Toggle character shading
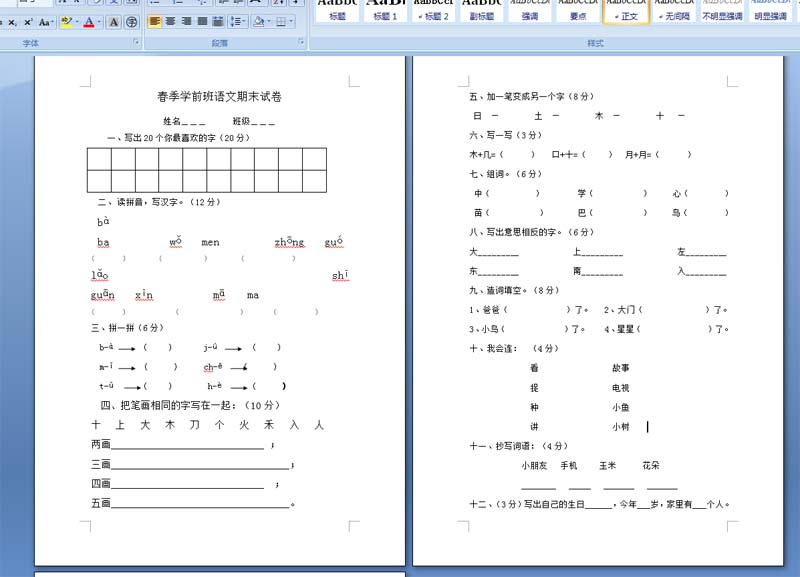This screenshot has width=800, height=577. pyautogui.click(x=114, y=22)
